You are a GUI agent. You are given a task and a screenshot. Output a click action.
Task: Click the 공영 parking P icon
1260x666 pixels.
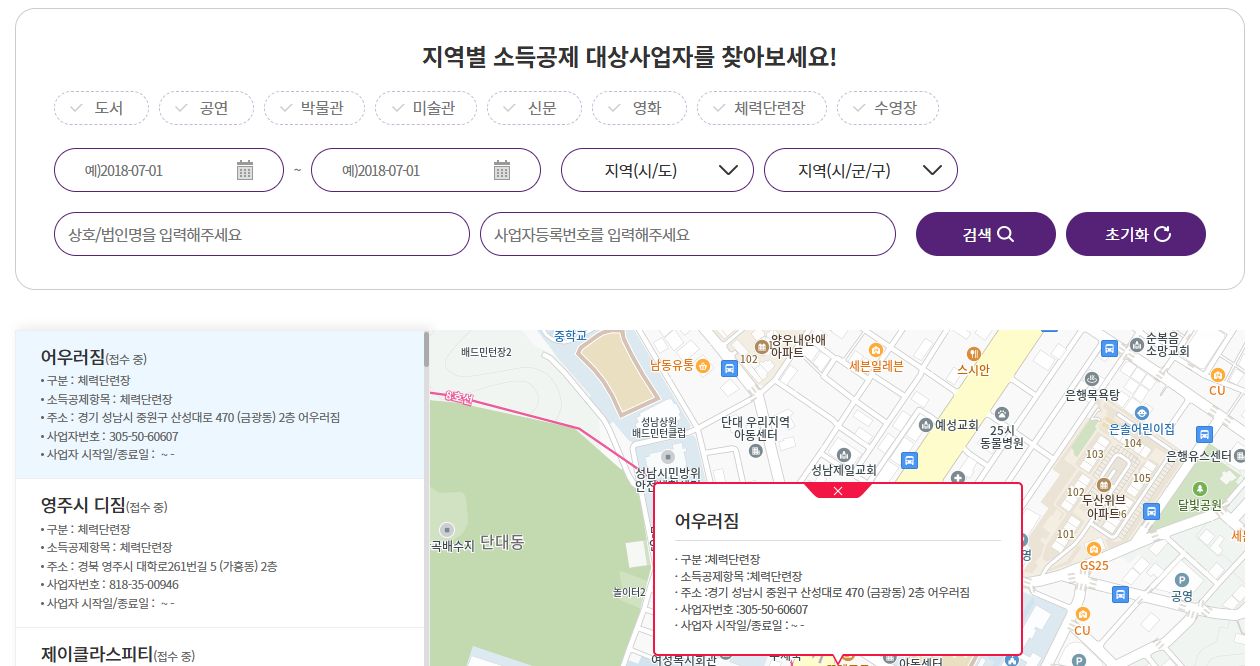tap(1182, 579)
